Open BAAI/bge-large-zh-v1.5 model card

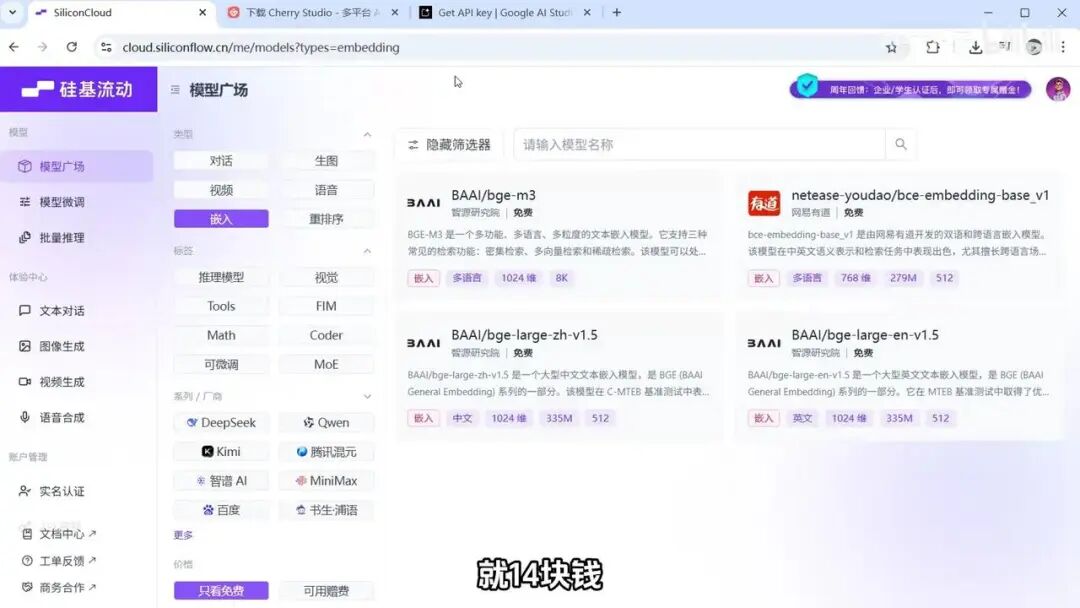(x=559, y=376)
